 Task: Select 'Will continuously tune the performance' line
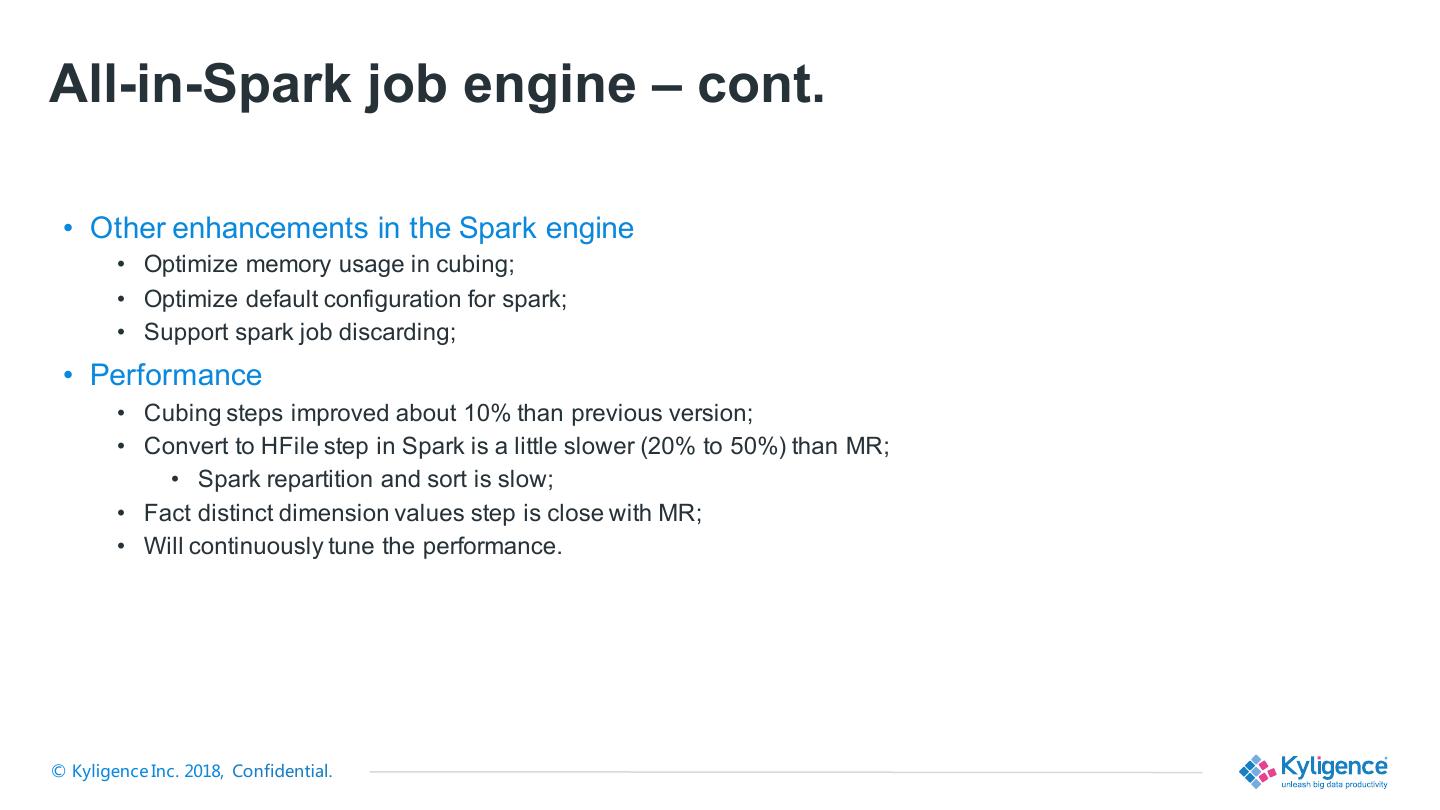tap(353, 546)
